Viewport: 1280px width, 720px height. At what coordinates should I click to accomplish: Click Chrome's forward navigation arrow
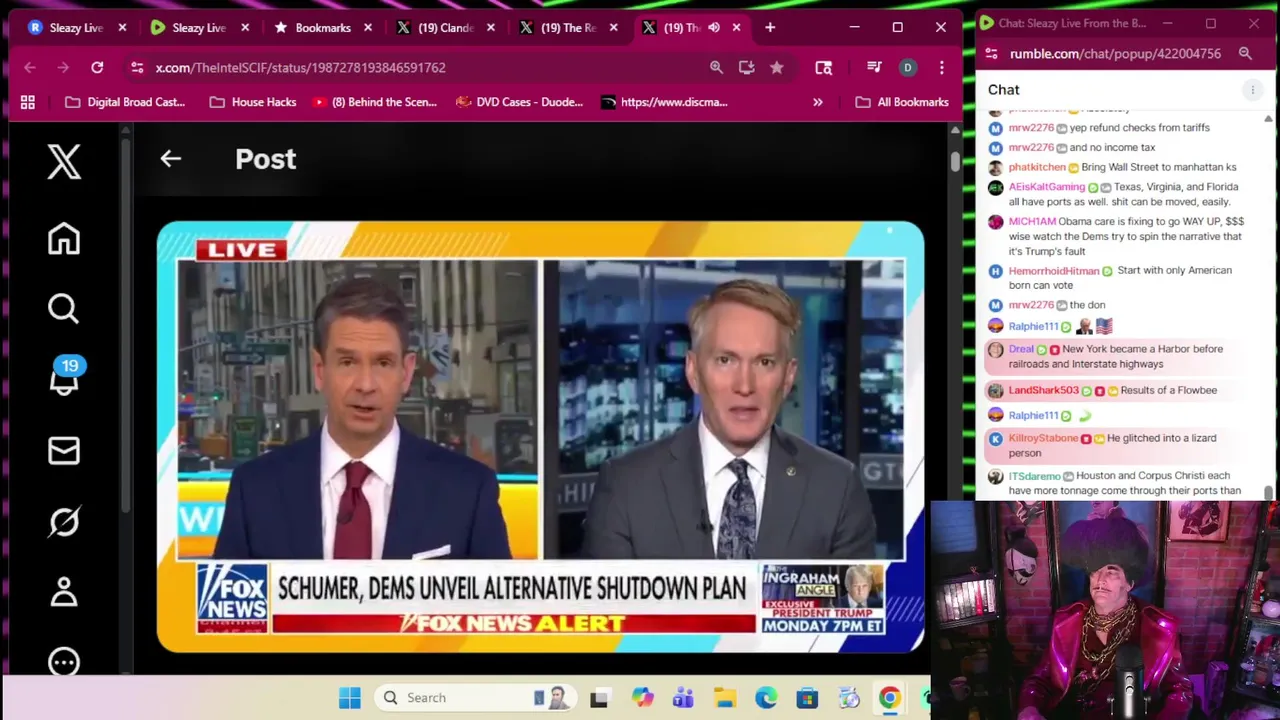[x=63, y=67]
